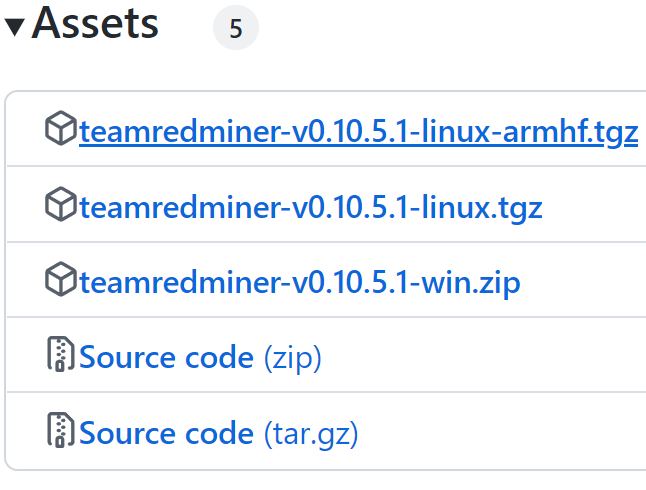Image resolution: width=646 pixels, height=490 pixels.
Task: Open the Source code link for tar.gz
Action: 166,433
